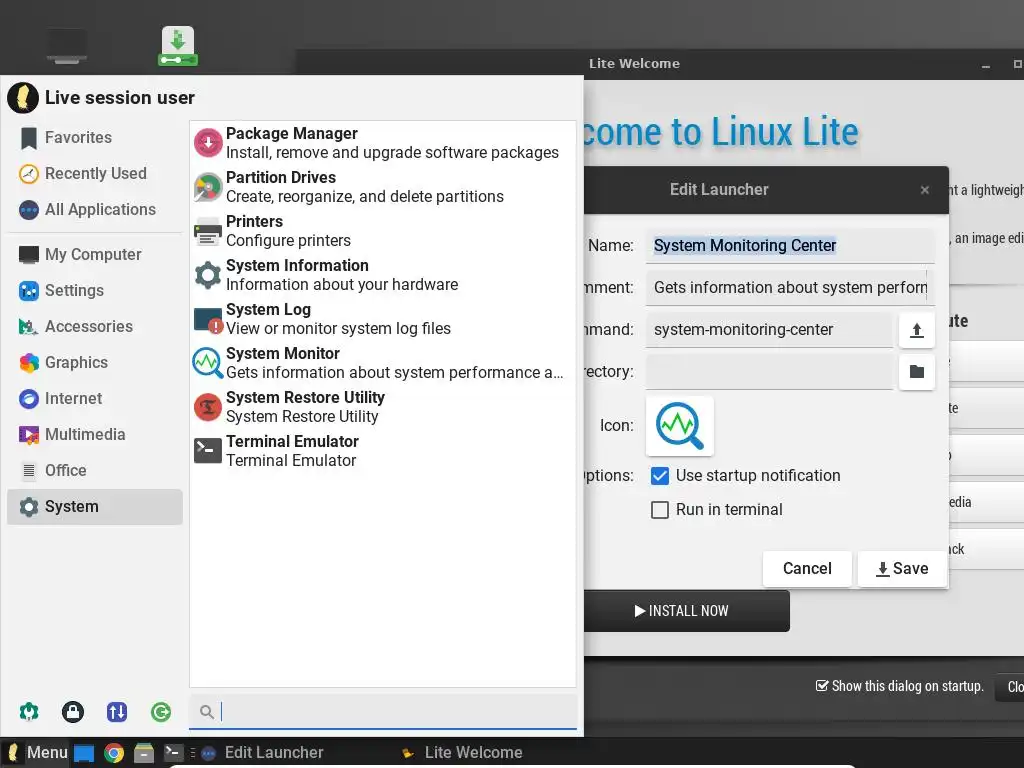Click the Printers icon in menu list
Screen dimensions: 1024x768
208,231
